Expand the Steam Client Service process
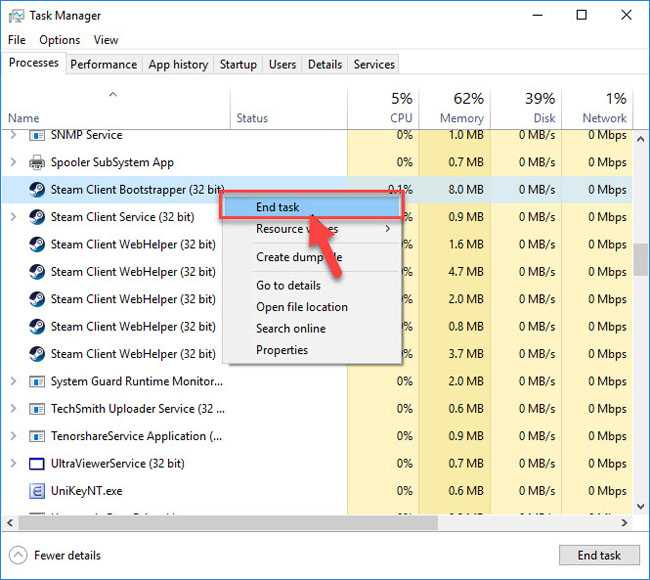The image size is (650, 580). point(13,217)
